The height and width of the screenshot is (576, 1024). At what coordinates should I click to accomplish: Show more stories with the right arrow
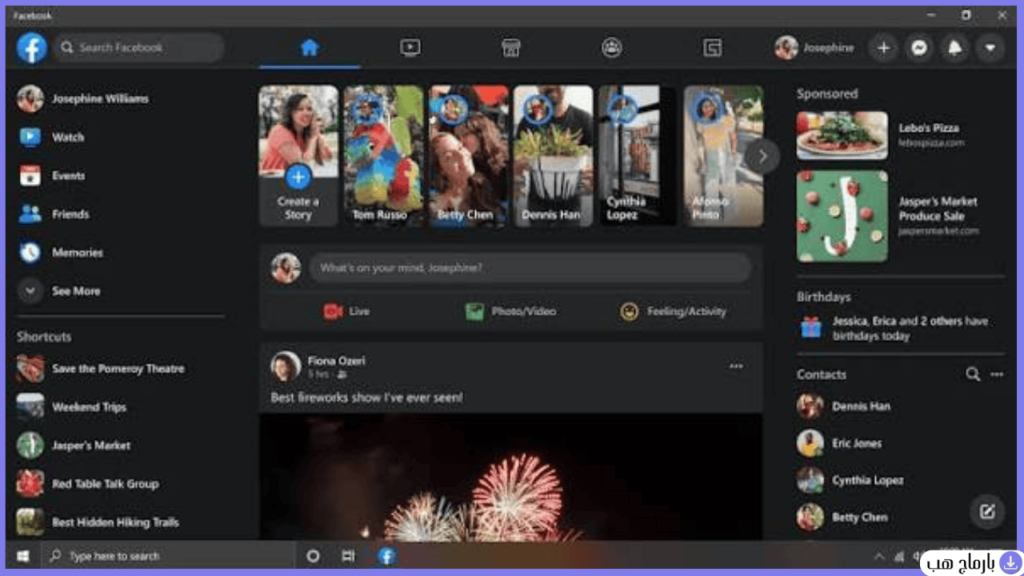762,156
